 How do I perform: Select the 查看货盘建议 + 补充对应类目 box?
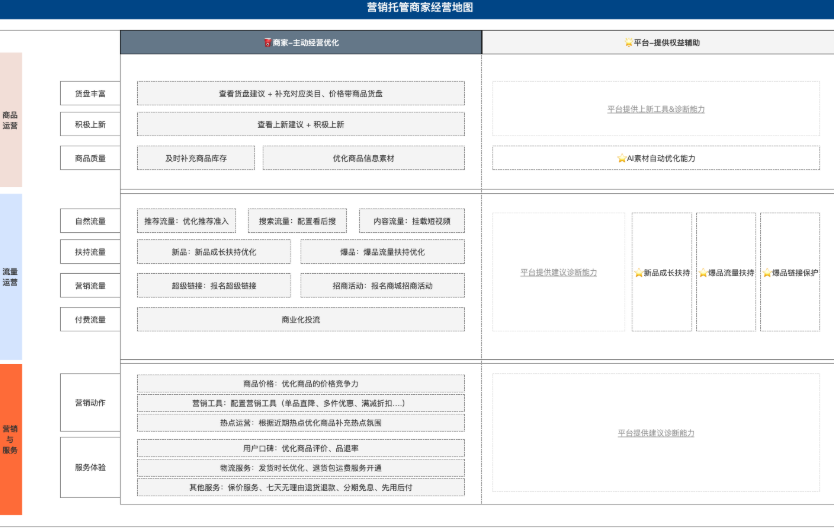[x=301, y=94]
